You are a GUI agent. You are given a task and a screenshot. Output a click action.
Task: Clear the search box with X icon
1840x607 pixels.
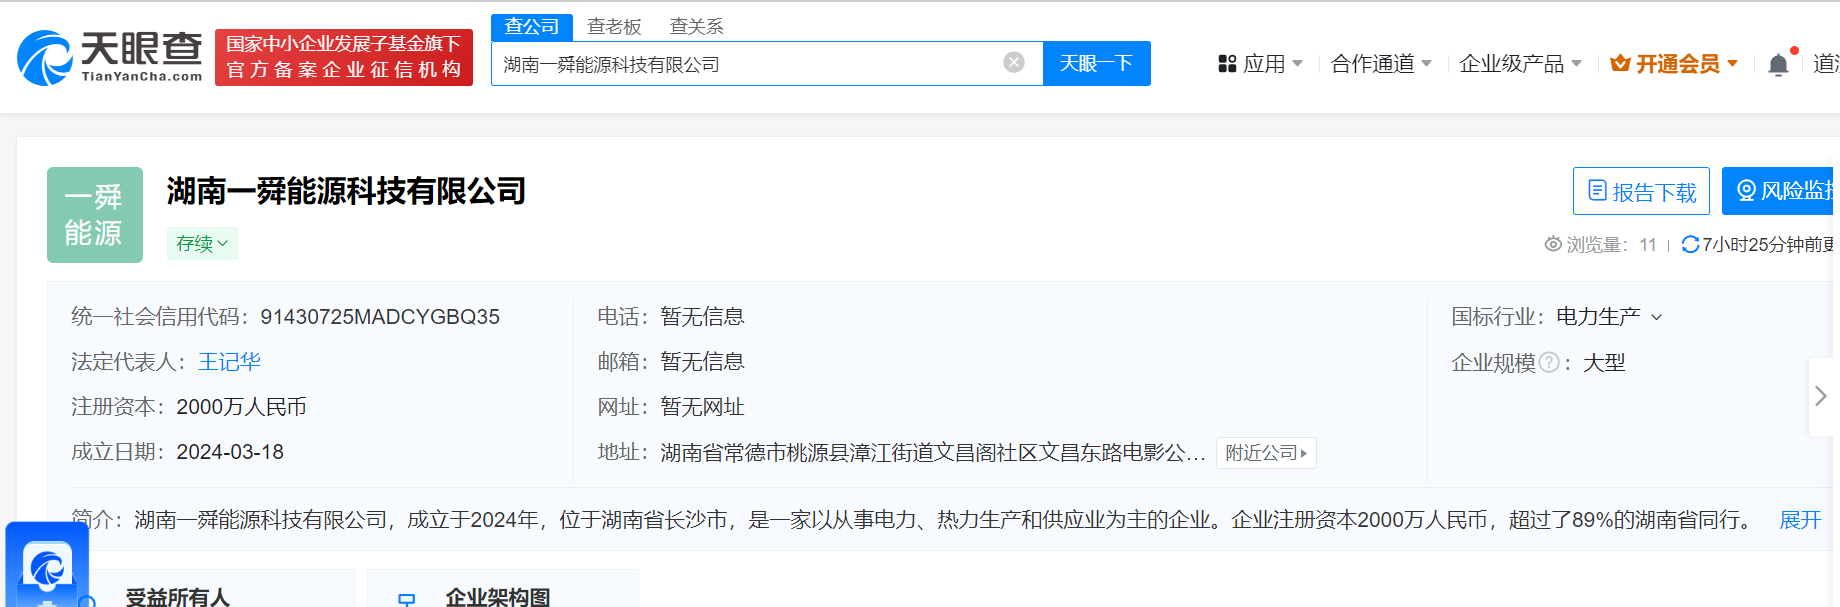coord(1013,63)
